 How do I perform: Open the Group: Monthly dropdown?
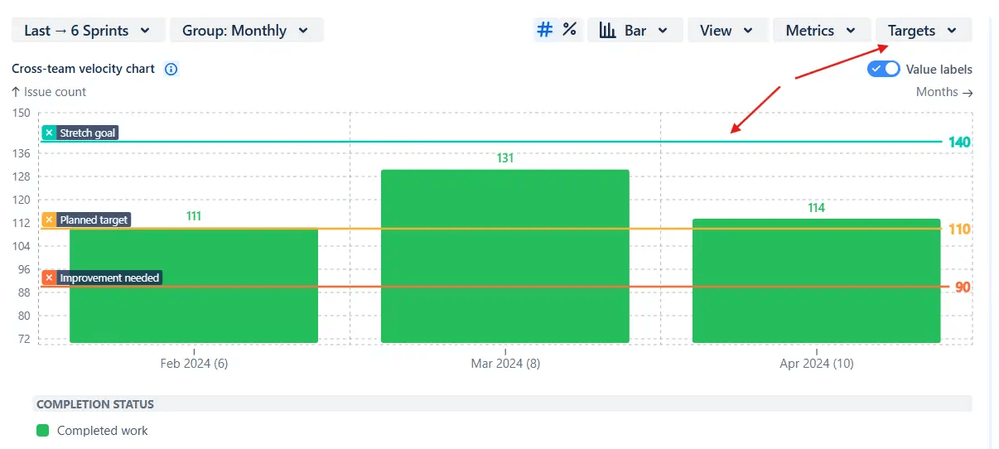247,30
